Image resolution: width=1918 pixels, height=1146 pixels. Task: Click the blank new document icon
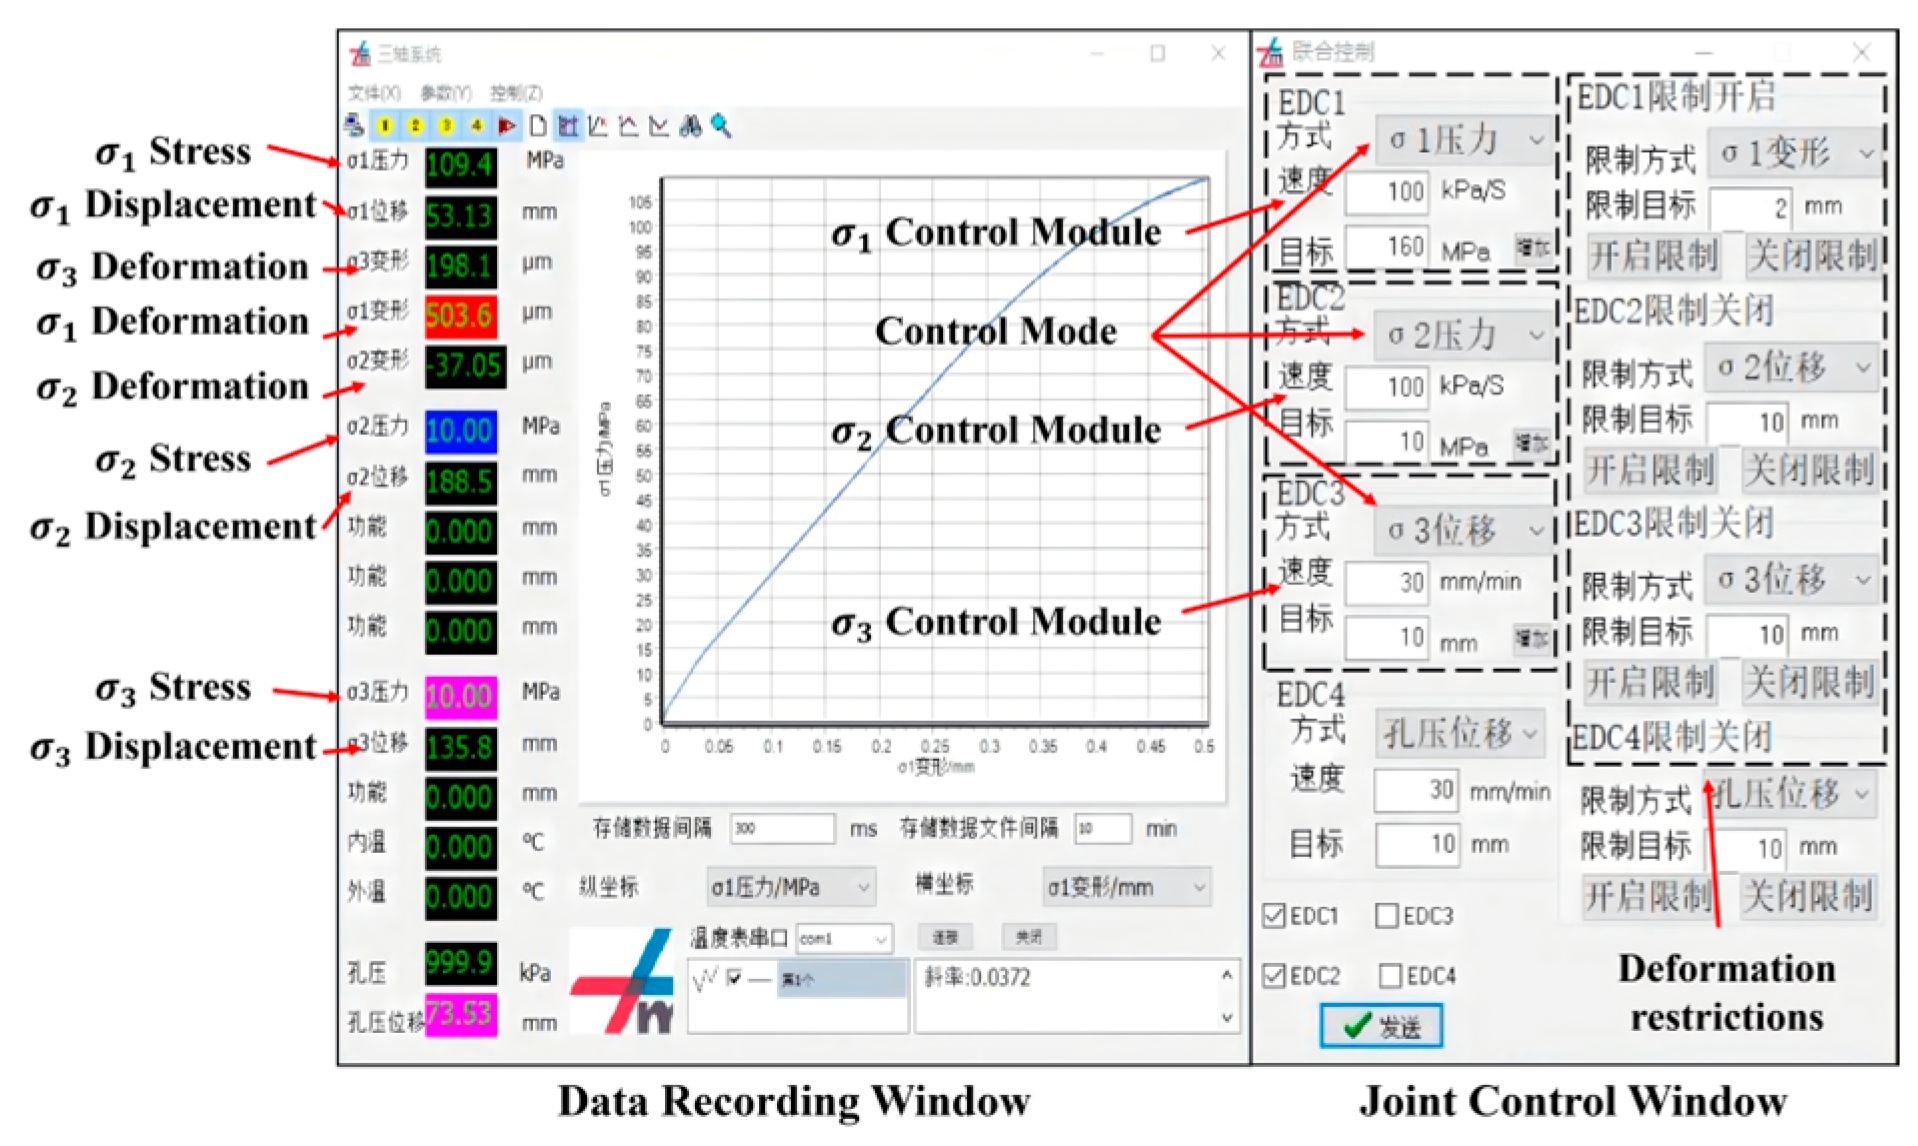[538, 125]
